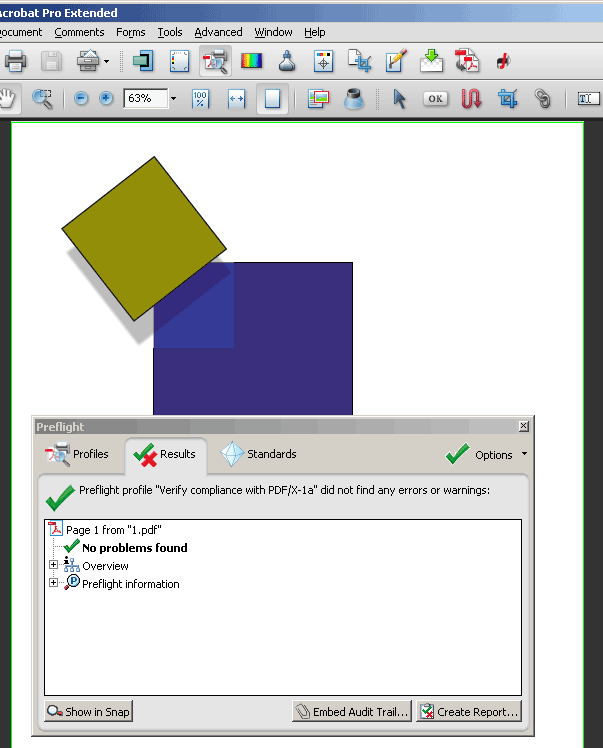Image resolution: width=603 pixels, height=748 pixels.
Task: Select the Hand tool
Action: (8, 99)
